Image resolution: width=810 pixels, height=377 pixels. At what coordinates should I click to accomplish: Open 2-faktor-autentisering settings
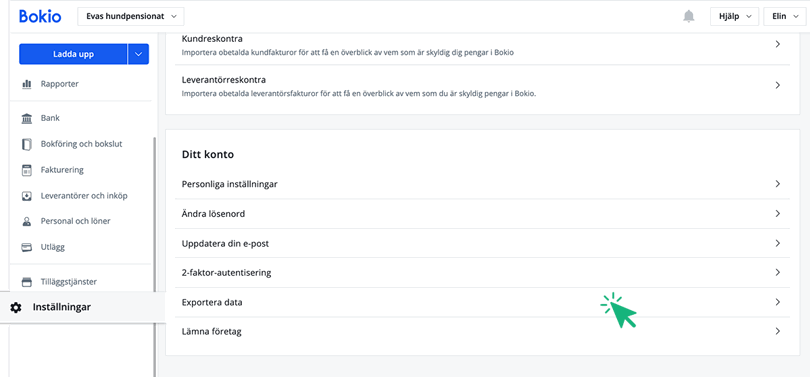pyautogui.click(x=482, y=273)
